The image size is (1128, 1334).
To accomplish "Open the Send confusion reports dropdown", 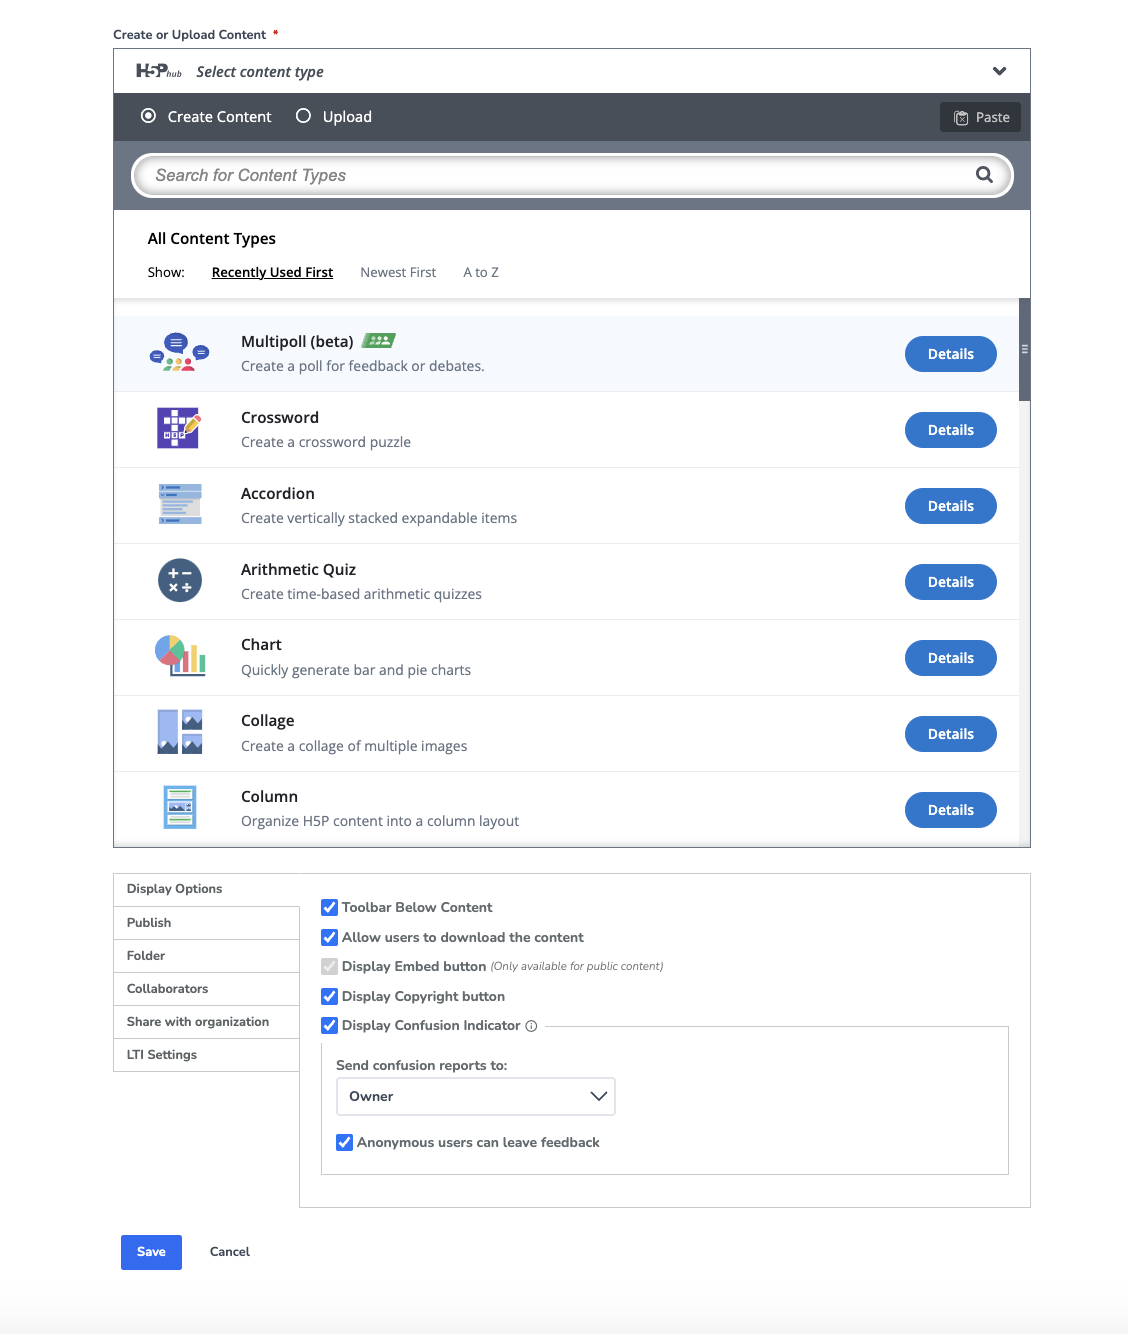I will point(475,1097).
